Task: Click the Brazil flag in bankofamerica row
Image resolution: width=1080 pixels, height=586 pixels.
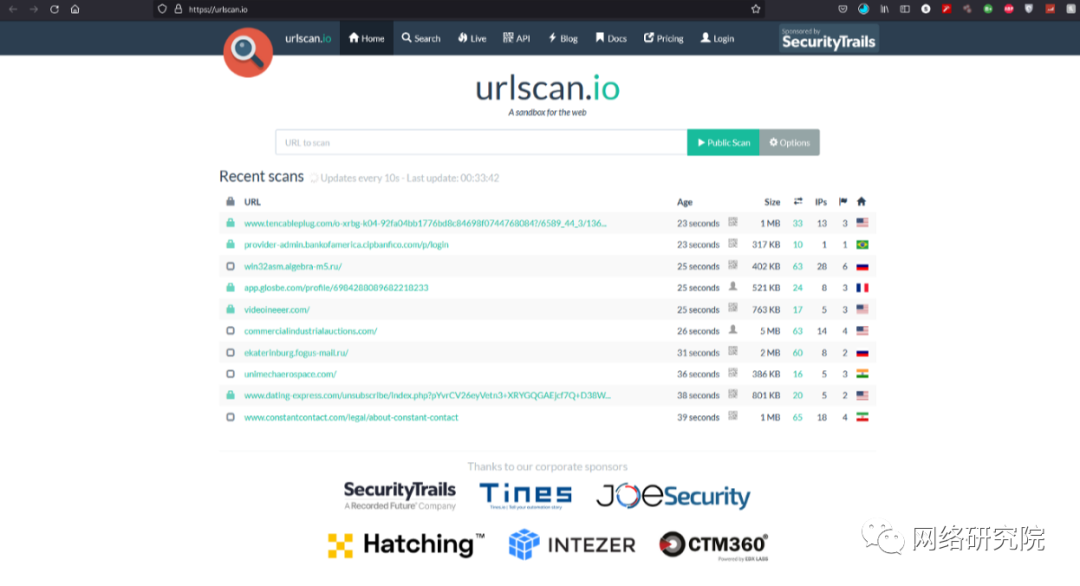Action: click(x=862, y=244)
